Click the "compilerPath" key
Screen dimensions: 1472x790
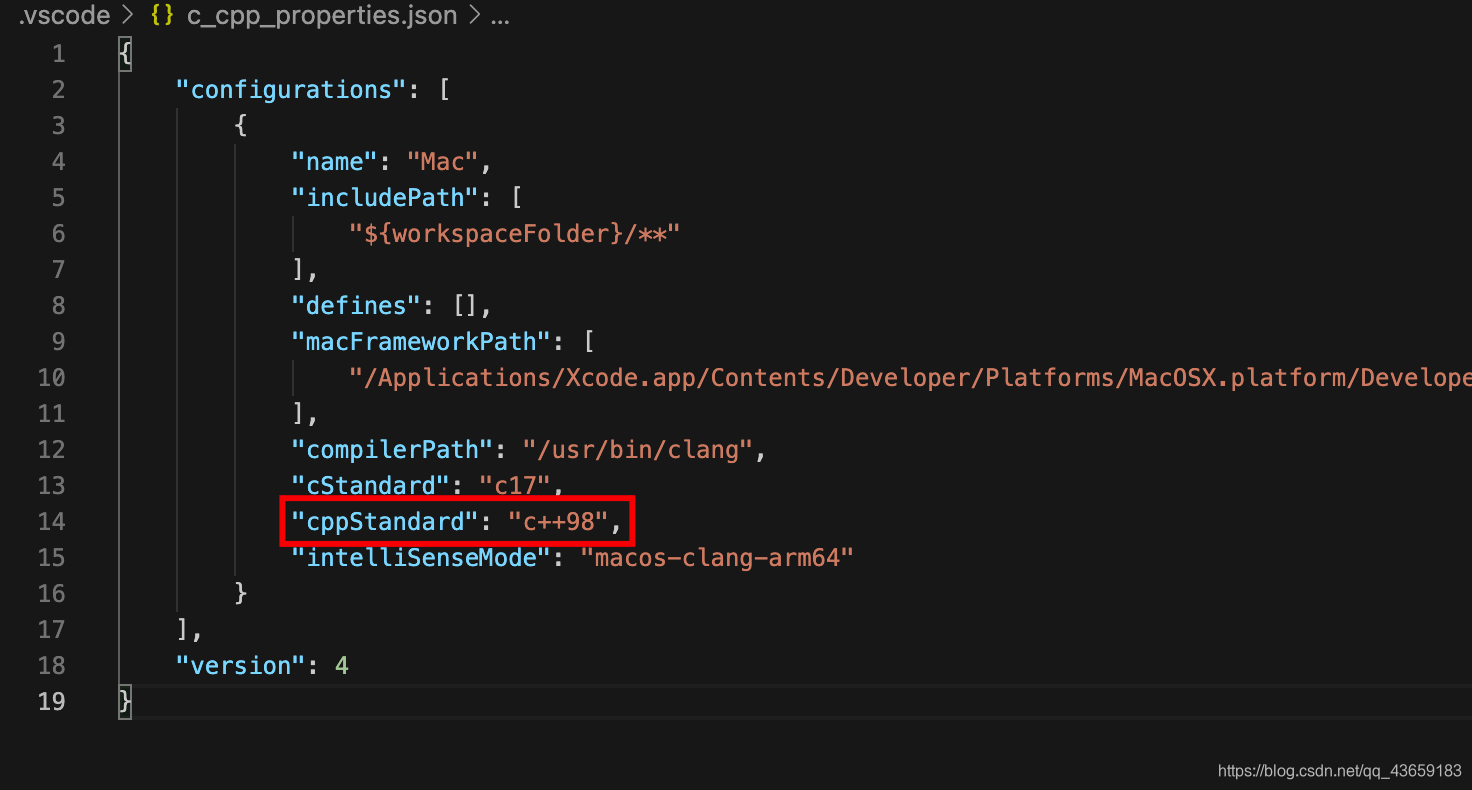pos(393,449)
